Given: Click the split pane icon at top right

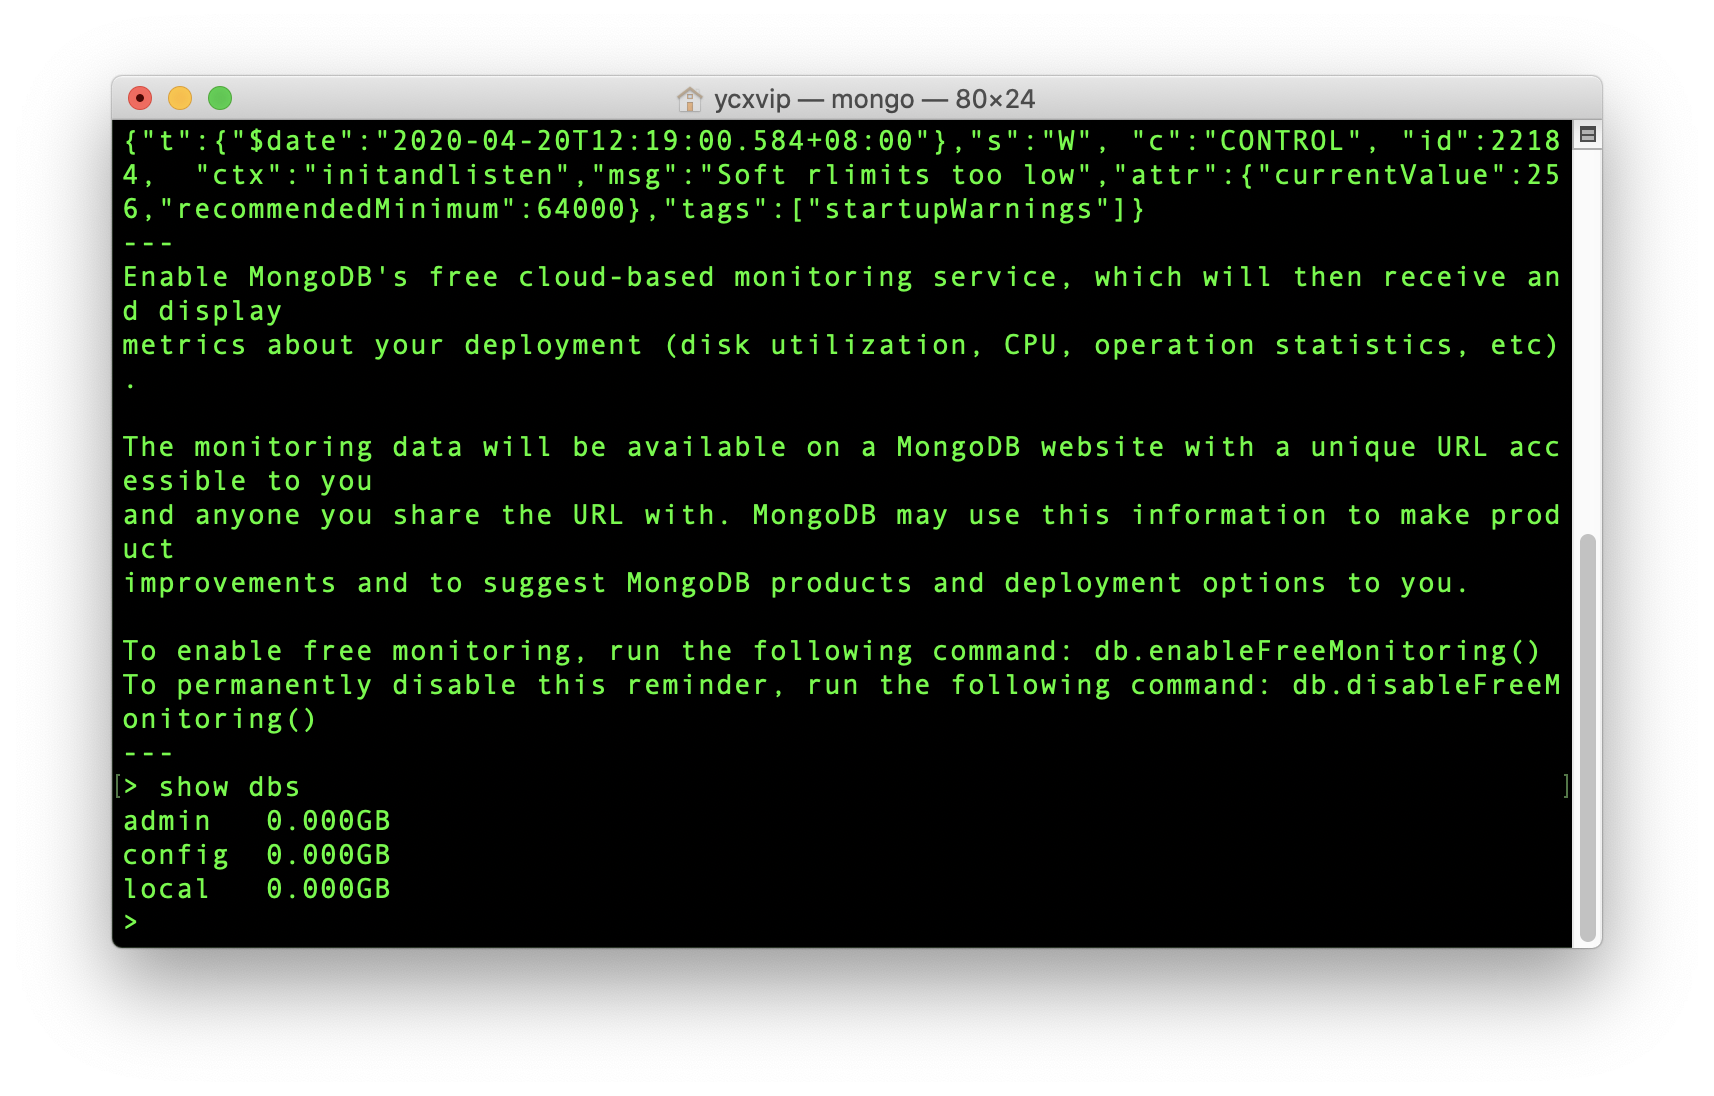Looking at the screenshot, I should pos(1588,134).
